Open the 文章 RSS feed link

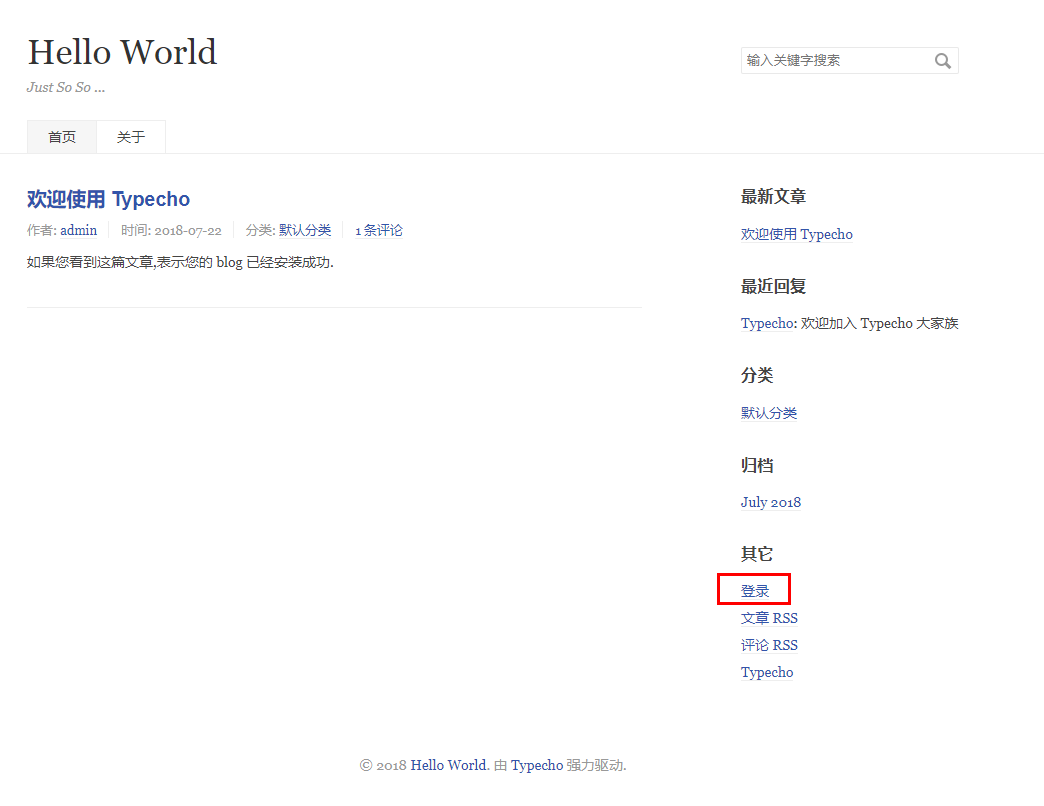click(769, 618)
